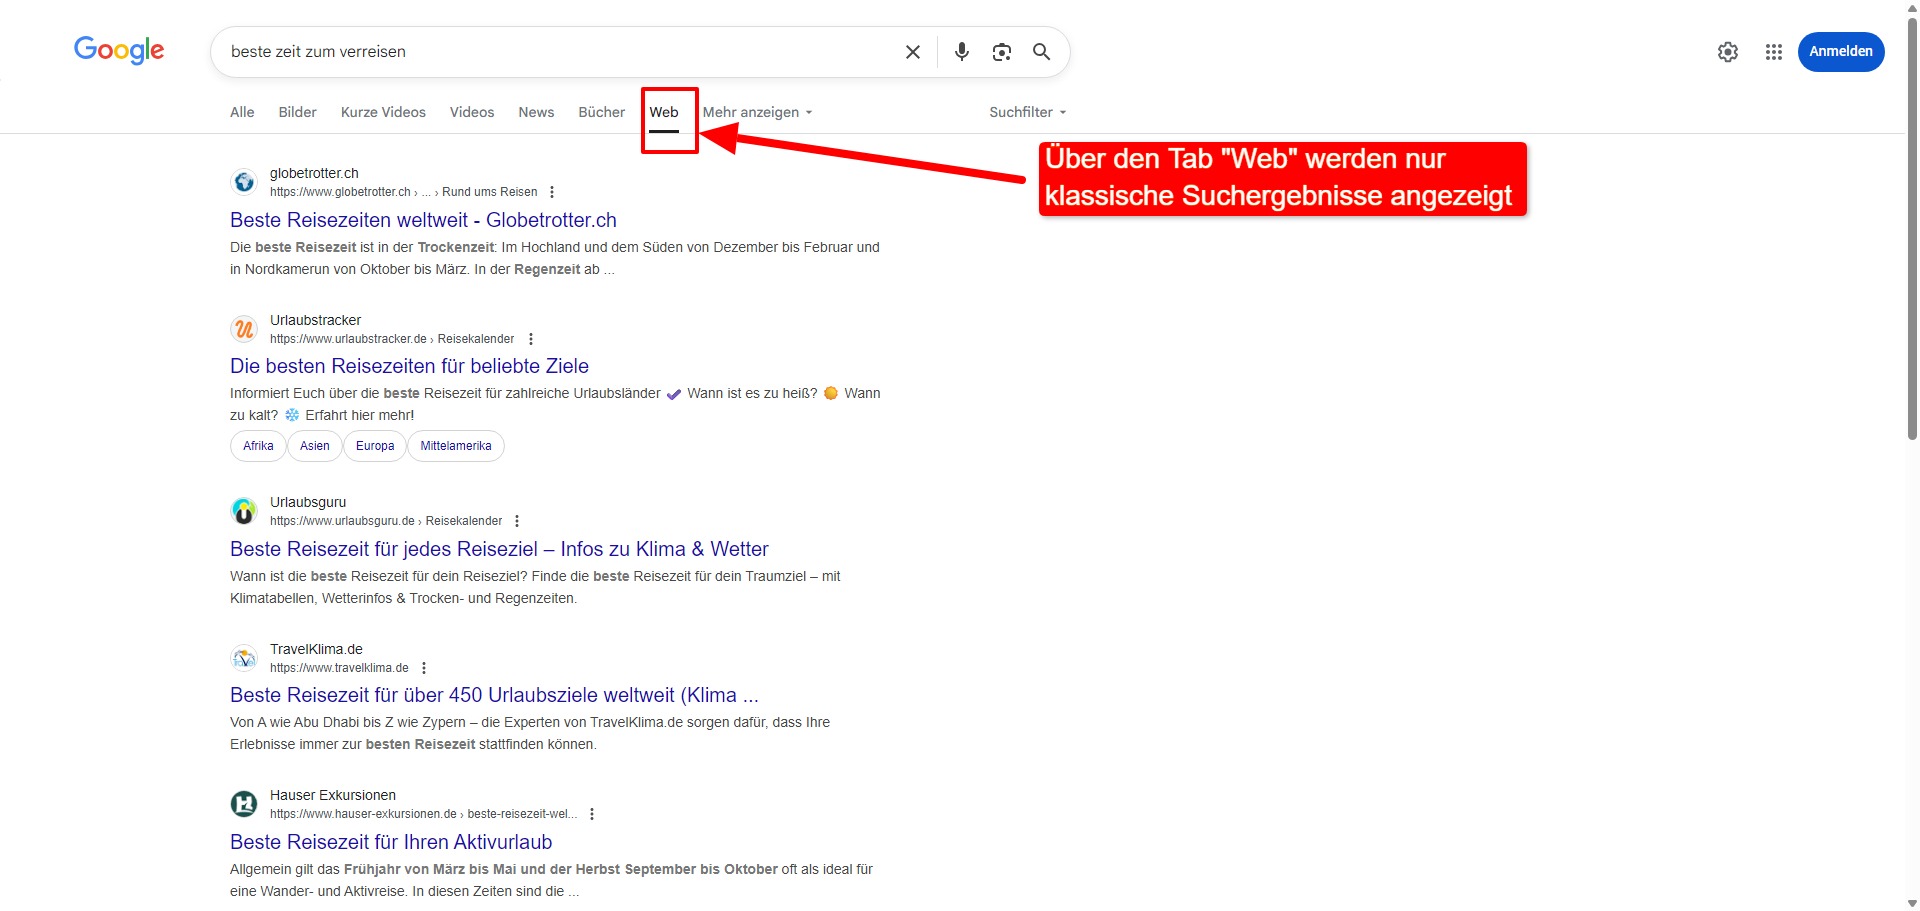Switch to the News tab
The height and width of the screenshot is (911, 1920).
pos(536,112)
